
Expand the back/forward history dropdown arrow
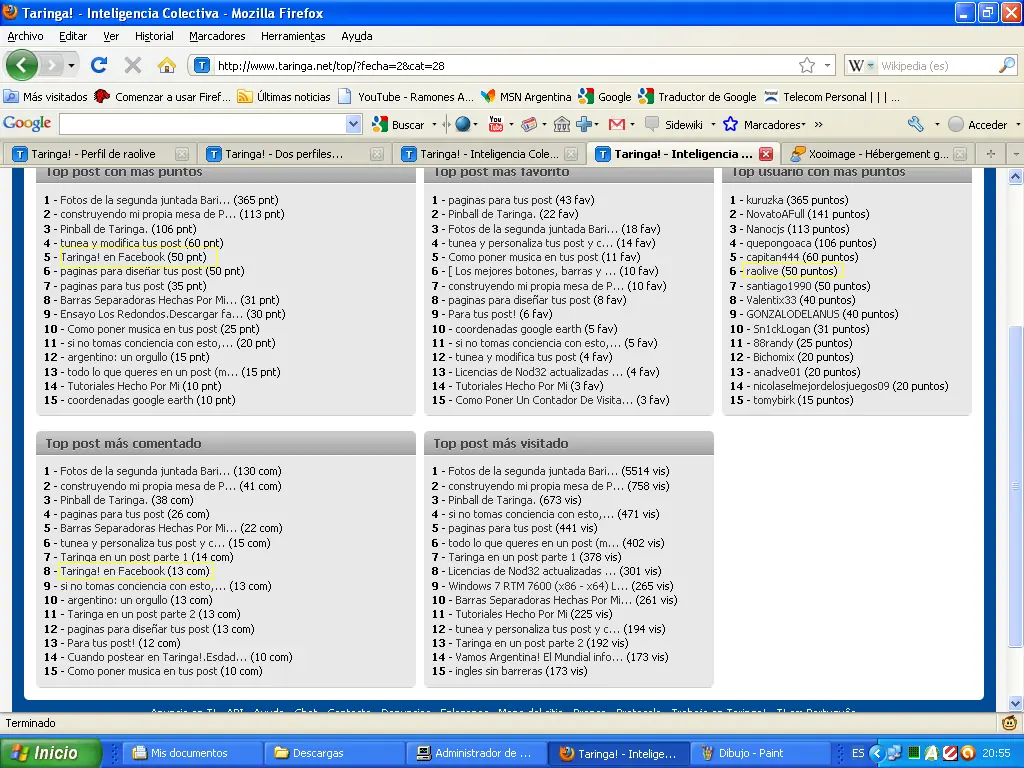coord(71,65)
